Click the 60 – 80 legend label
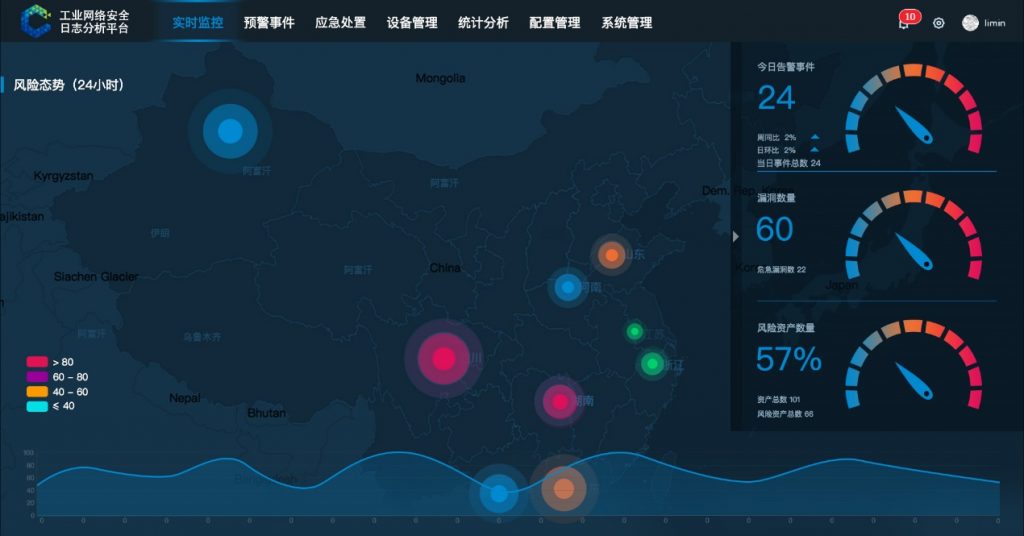 [71, 377]
